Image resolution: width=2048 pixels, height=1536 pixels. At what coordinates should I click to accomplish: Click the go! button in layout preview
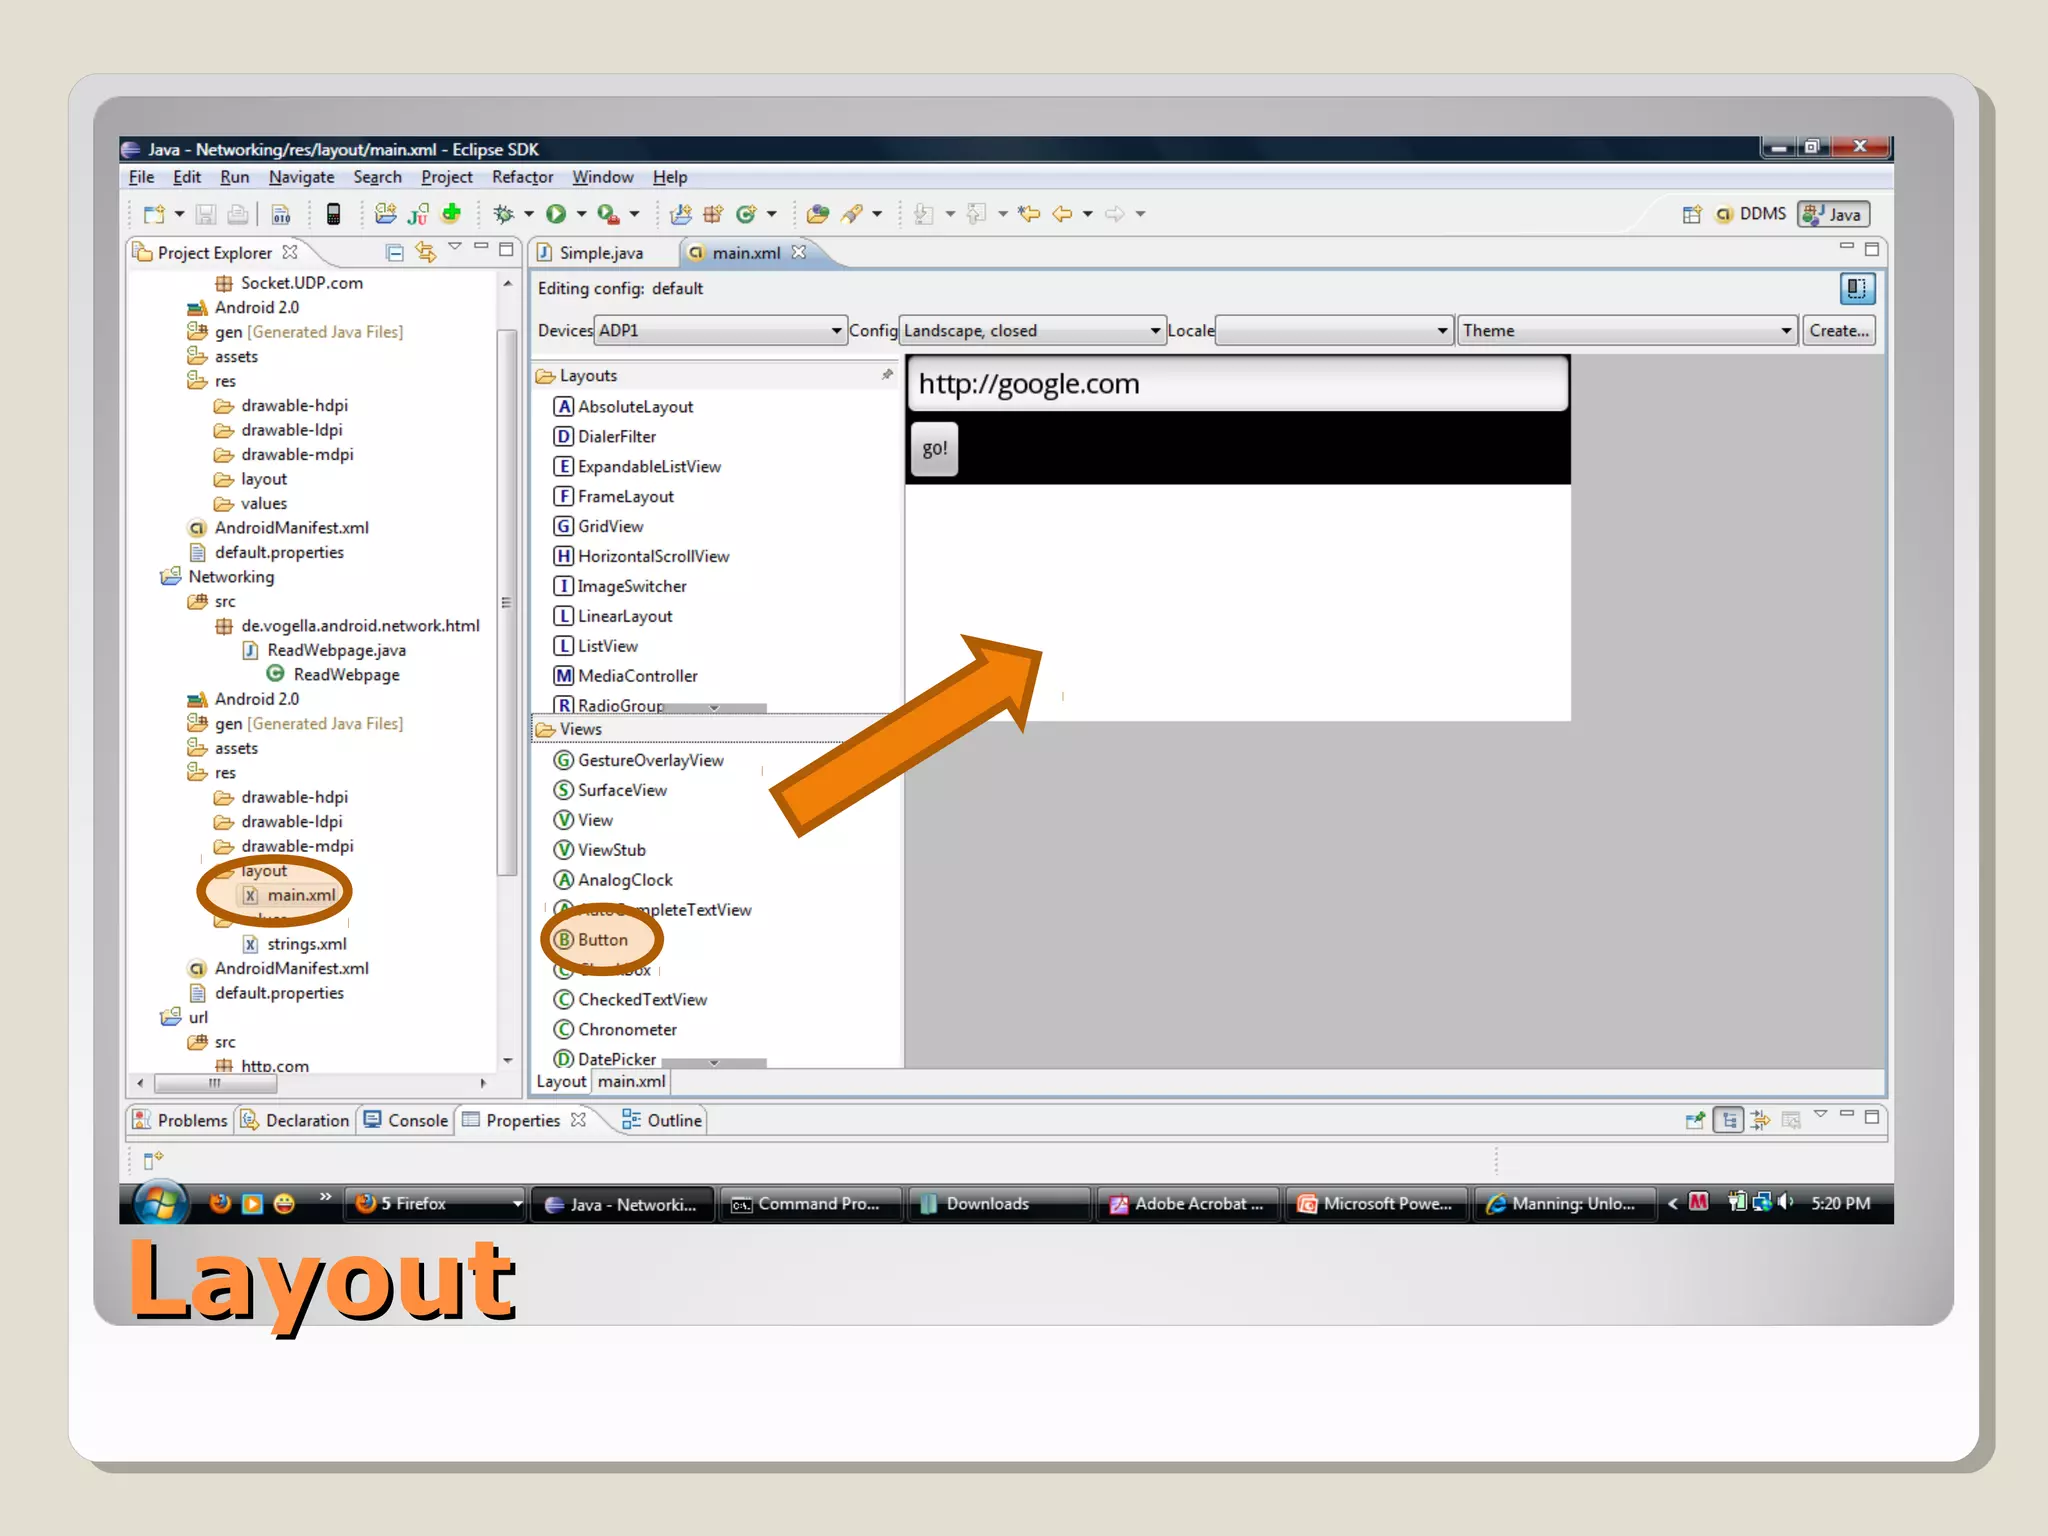click(x=934, y=449)
